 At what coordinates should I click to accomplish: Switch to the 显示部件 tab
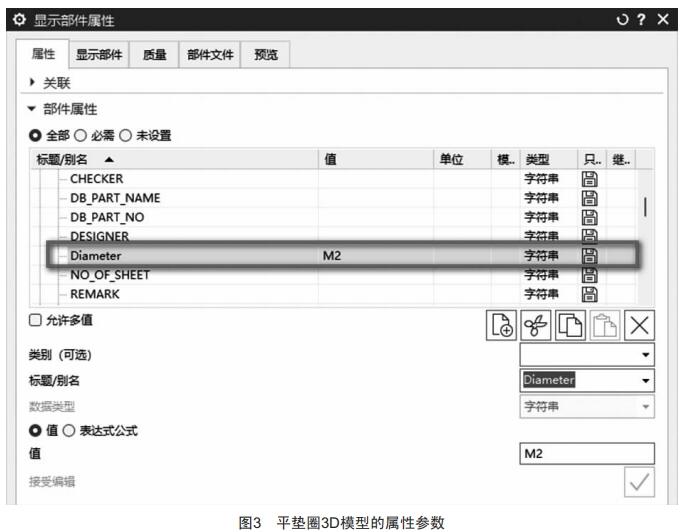[99, 55]
